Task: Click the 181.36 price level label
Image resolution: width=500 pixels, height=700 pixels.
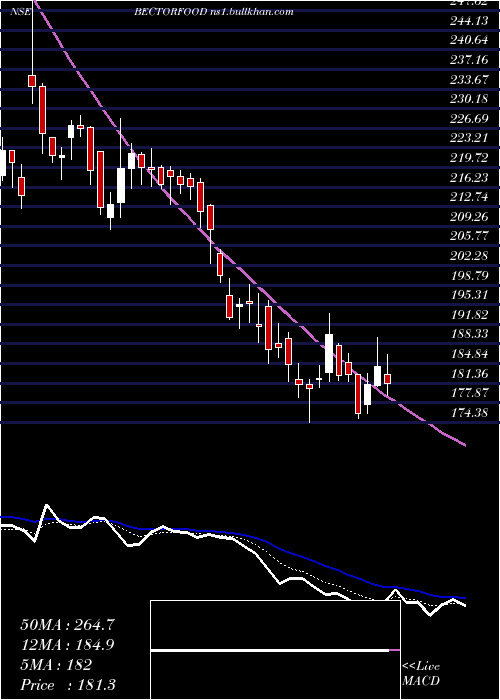Action: [470, 373]
